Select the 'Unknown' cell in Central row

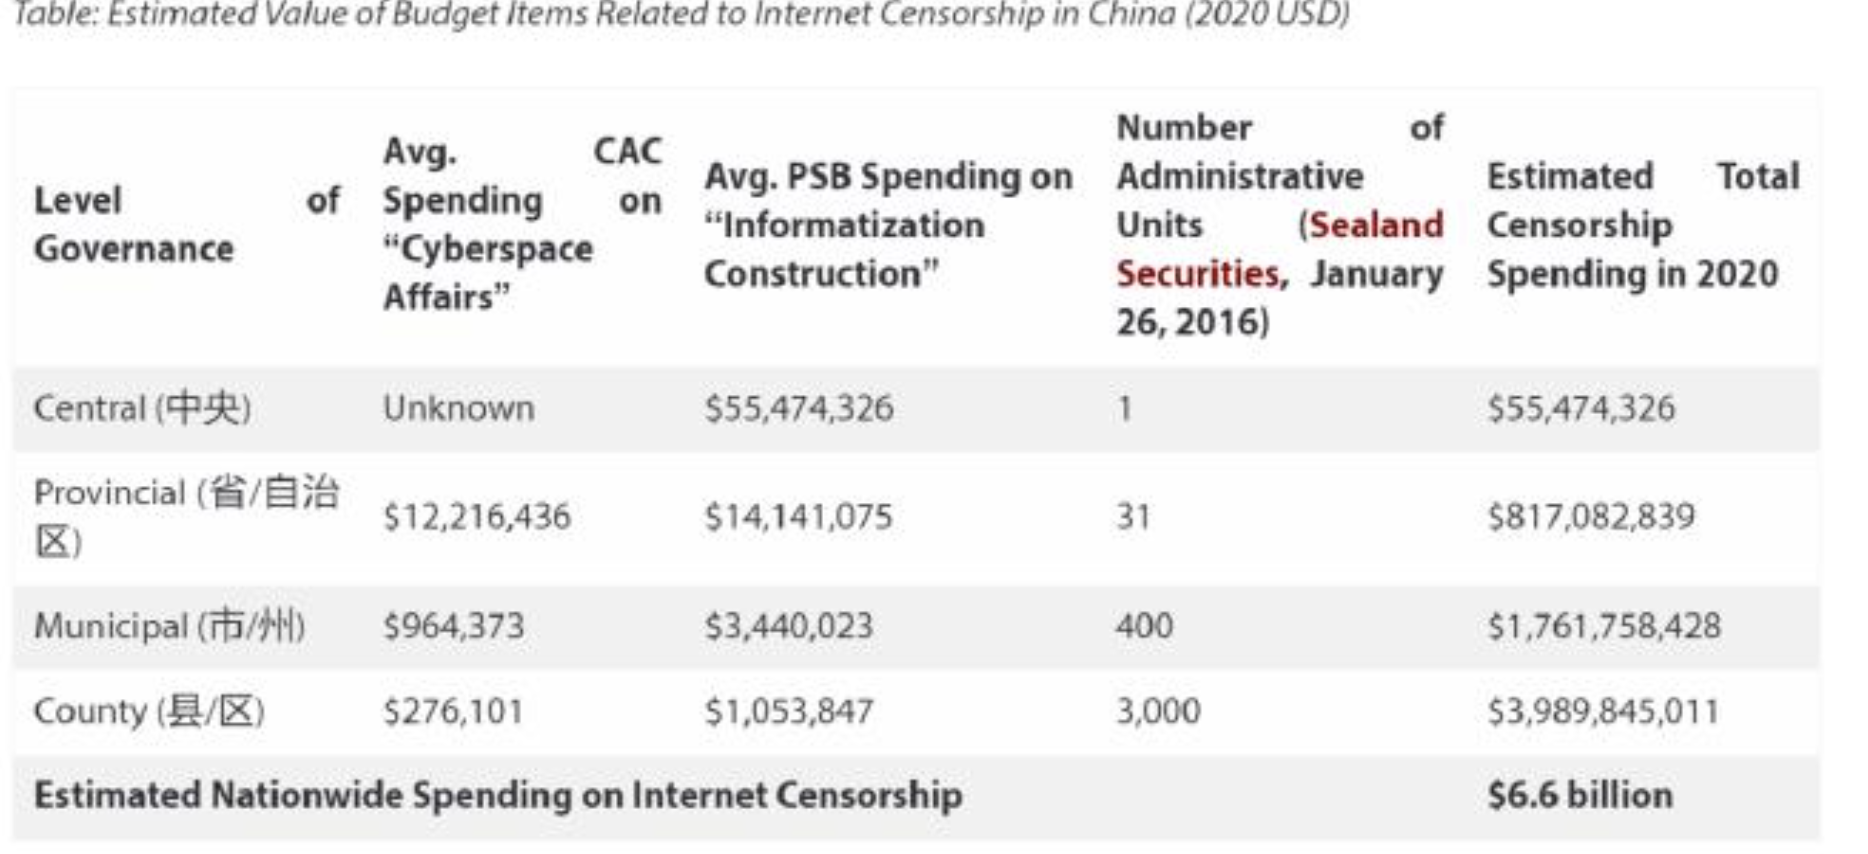pos(458,408)
